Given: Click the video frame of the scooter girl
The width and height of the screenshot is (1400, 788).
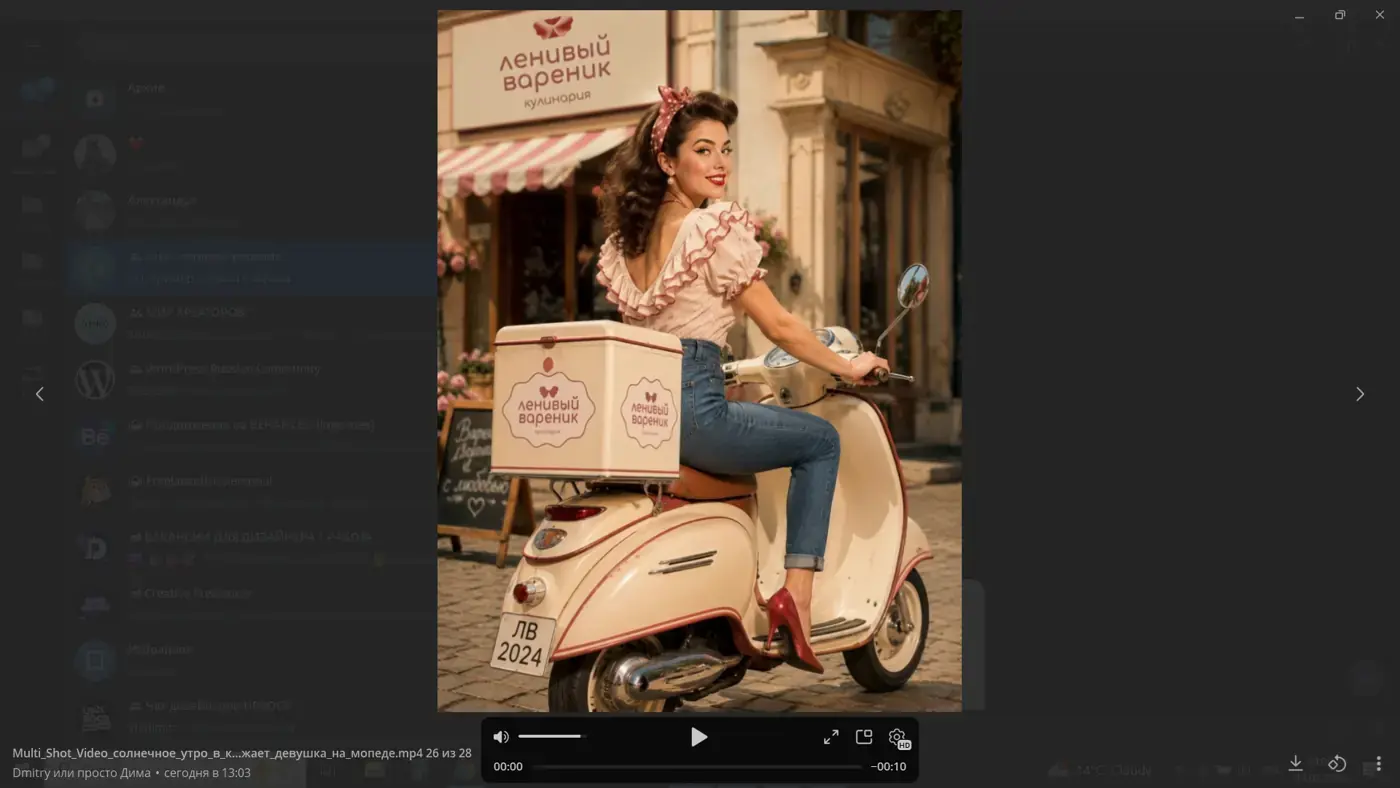Looking at the screenshot, I should (x=699, y=360).
